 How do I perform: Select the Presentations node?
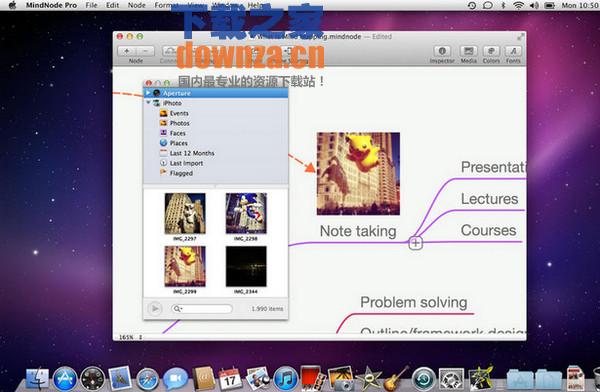tap(493, 167)
